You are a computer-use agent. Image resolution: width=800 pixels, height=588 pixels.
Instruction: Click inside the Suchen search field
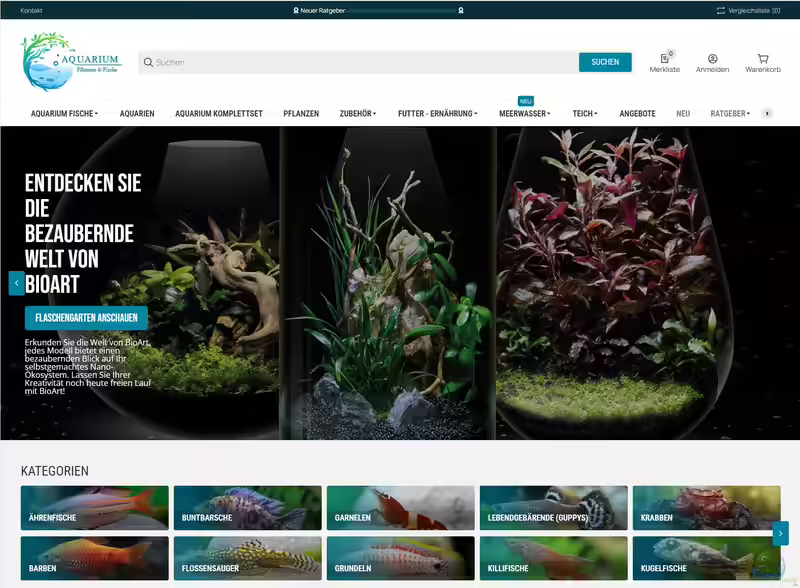coord(300,62)
